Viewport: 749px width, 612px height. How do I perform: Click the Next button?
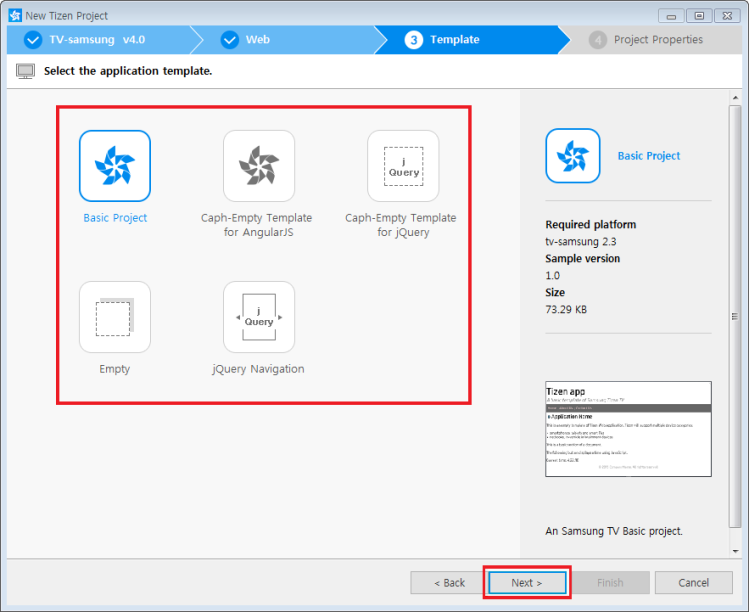tap(527, 582)
